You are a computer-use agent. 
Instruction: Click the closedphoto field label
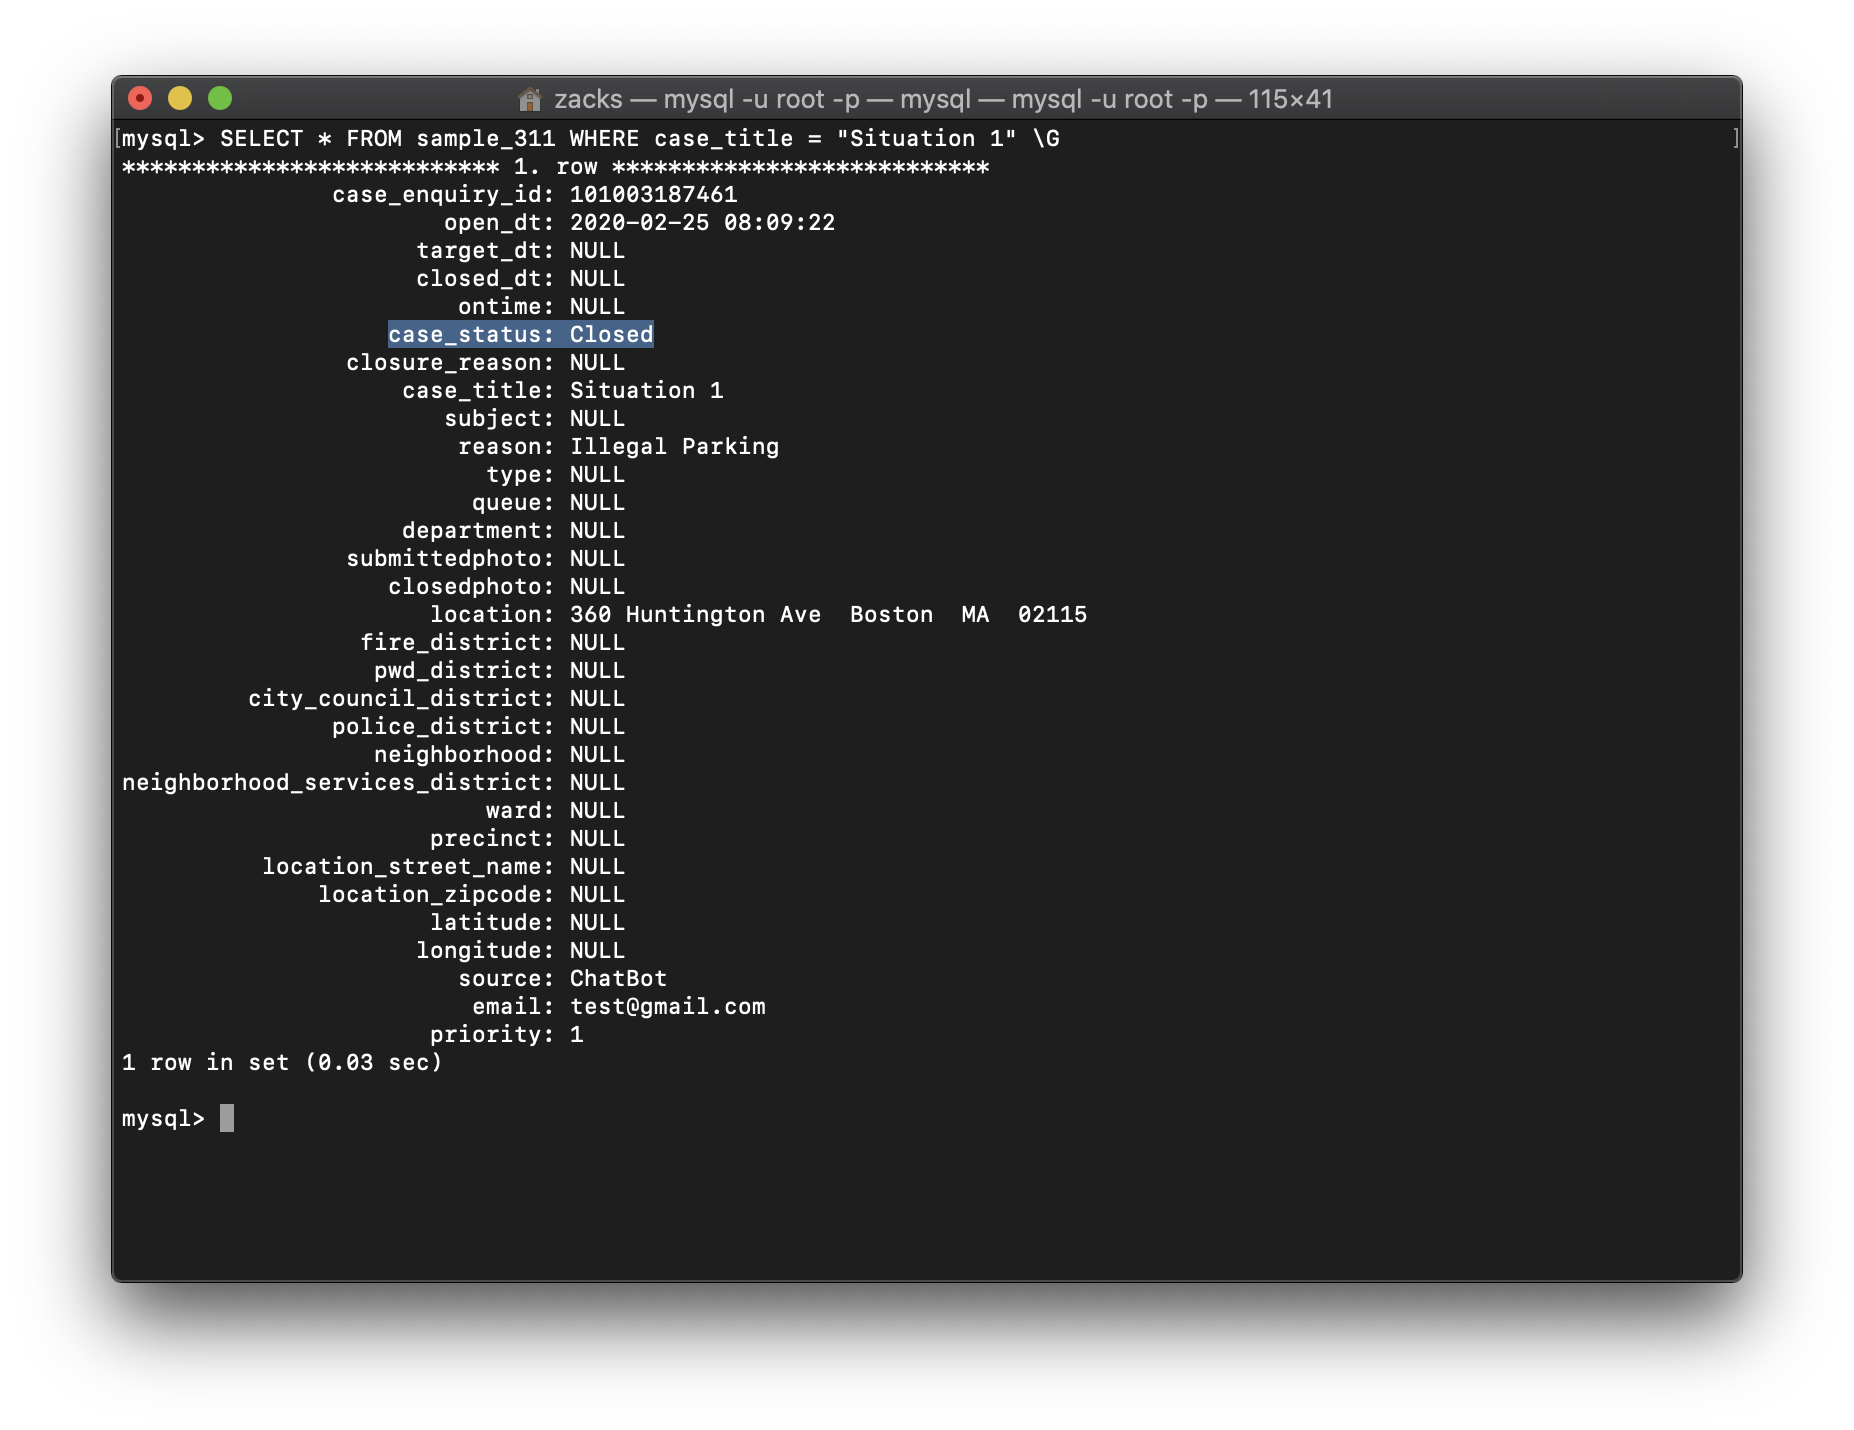point(471,587)
